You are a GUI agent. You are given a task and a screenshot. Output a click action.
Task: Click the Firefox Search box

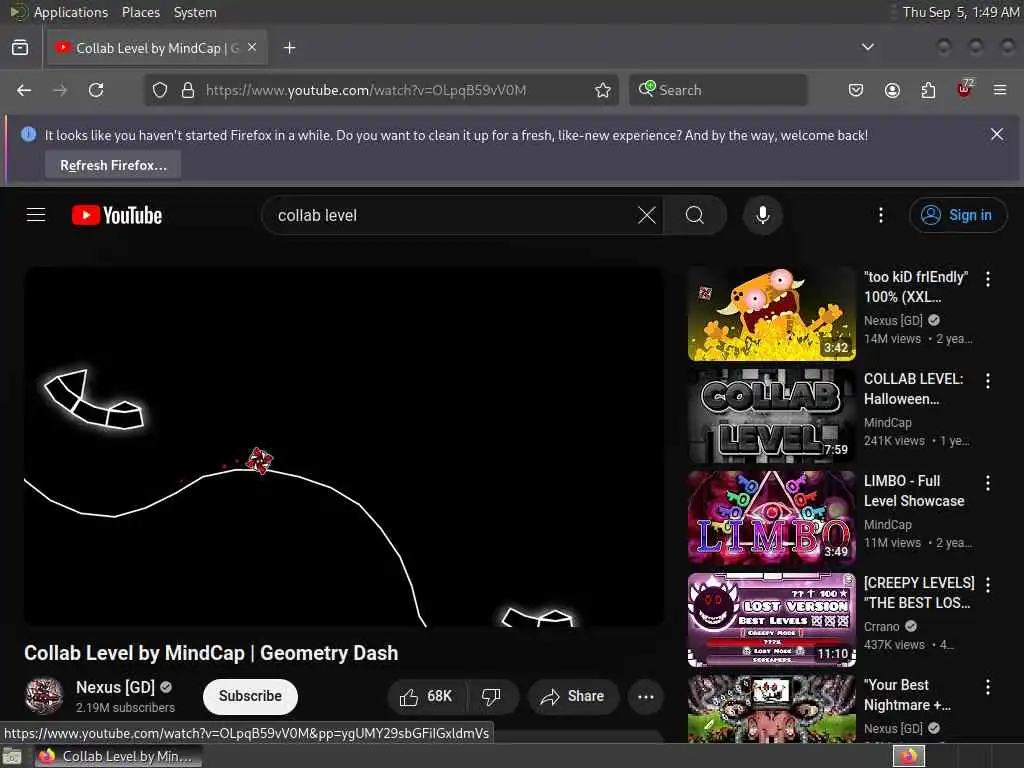point(718,90)
